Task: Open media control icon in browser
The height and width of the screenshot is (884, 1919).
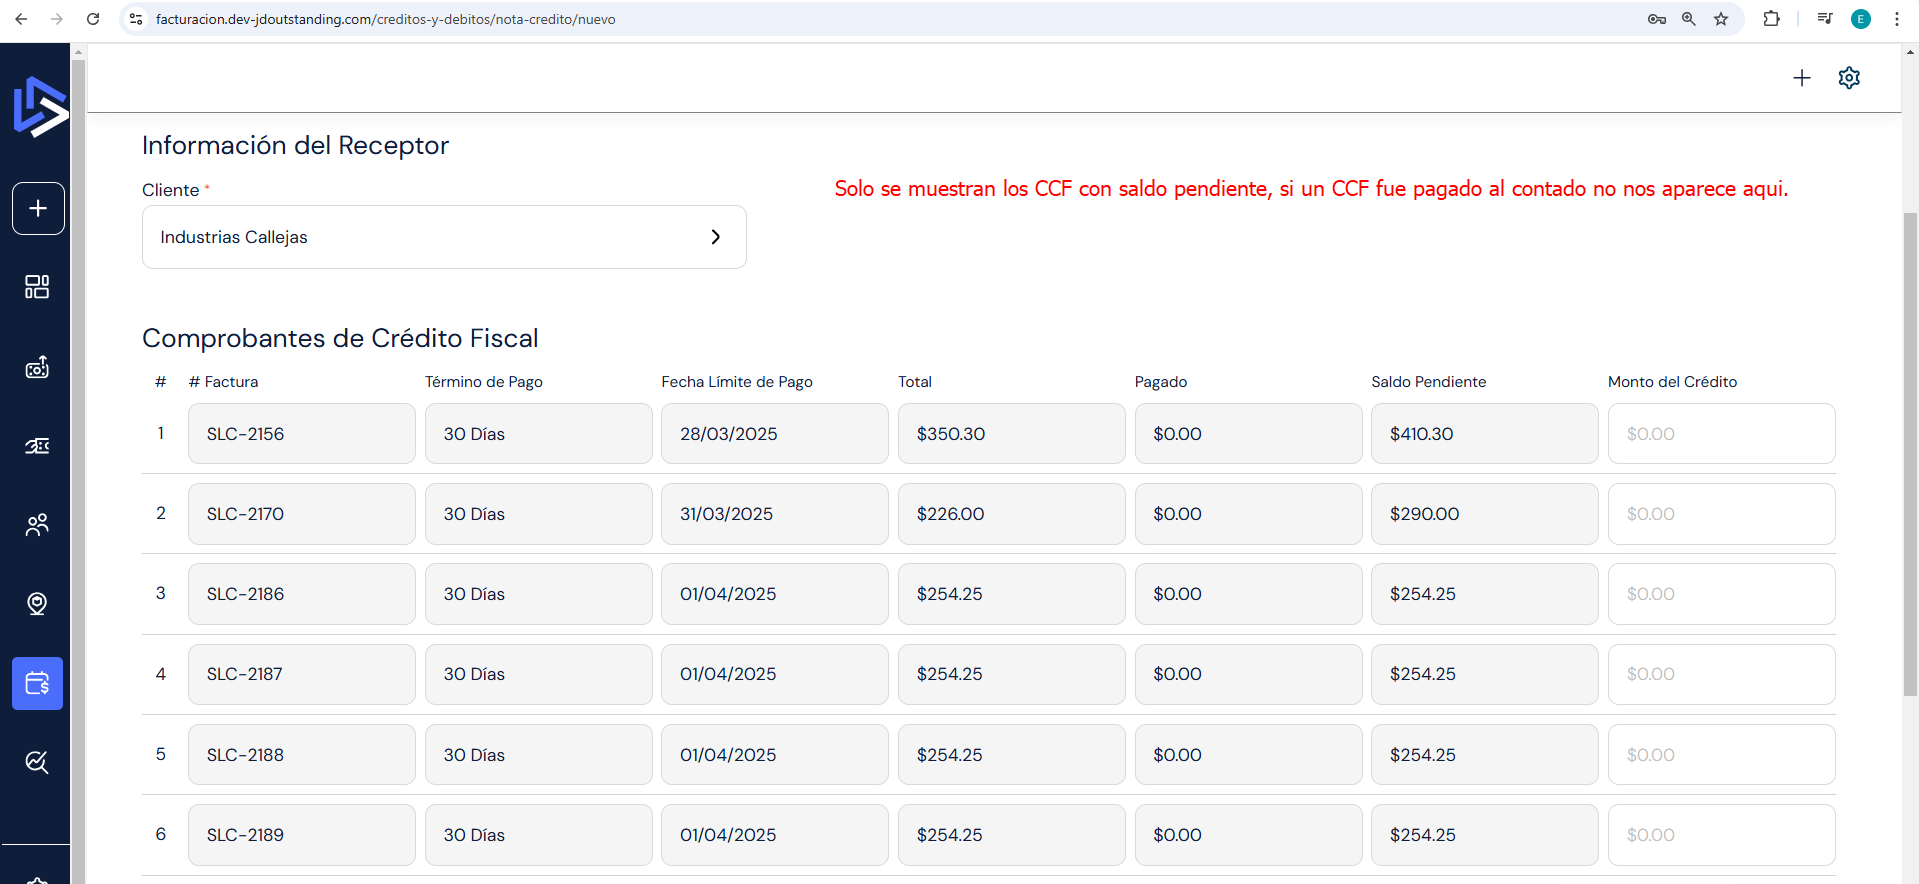Action: 1825,19
